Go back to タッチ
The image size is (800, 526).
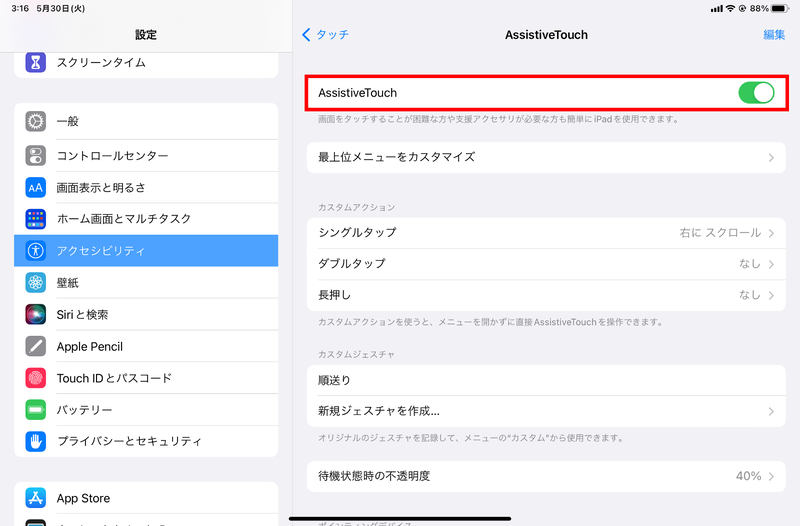[326, 35]
